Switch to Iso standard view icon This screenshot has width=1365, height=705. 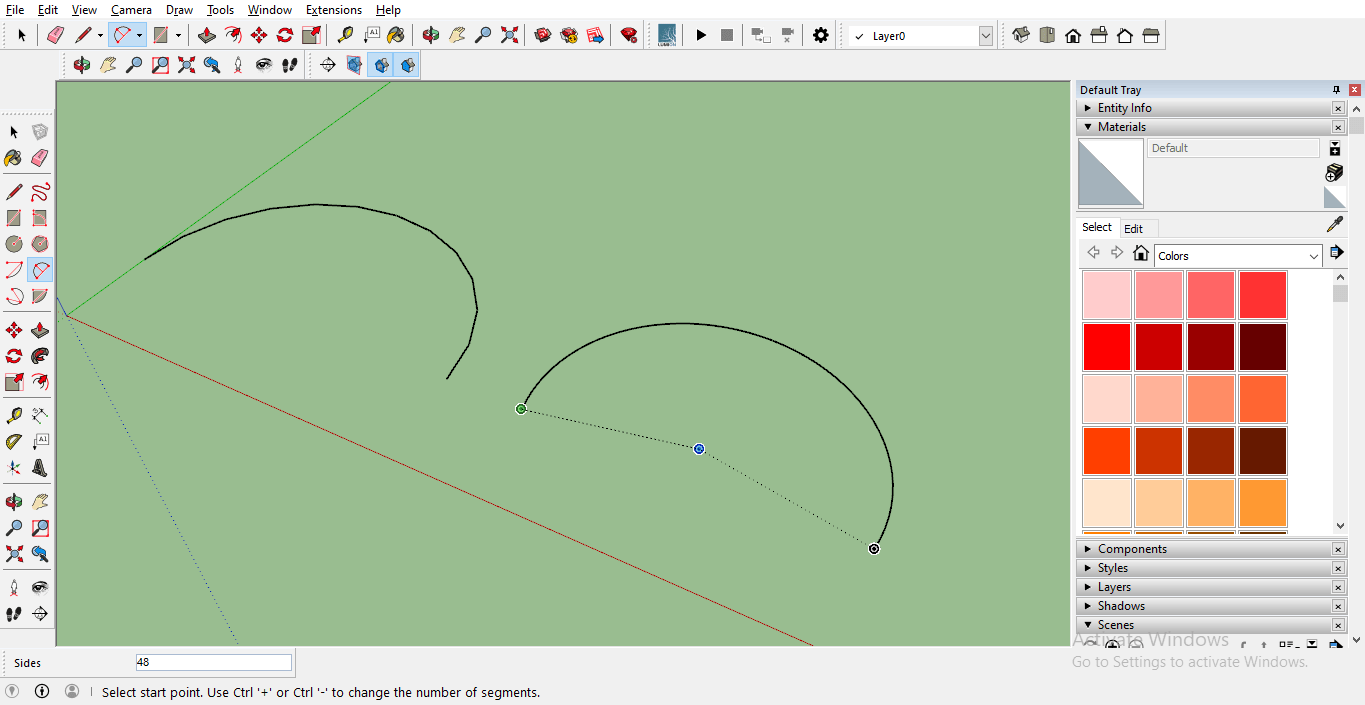(x=1021, y=35)
